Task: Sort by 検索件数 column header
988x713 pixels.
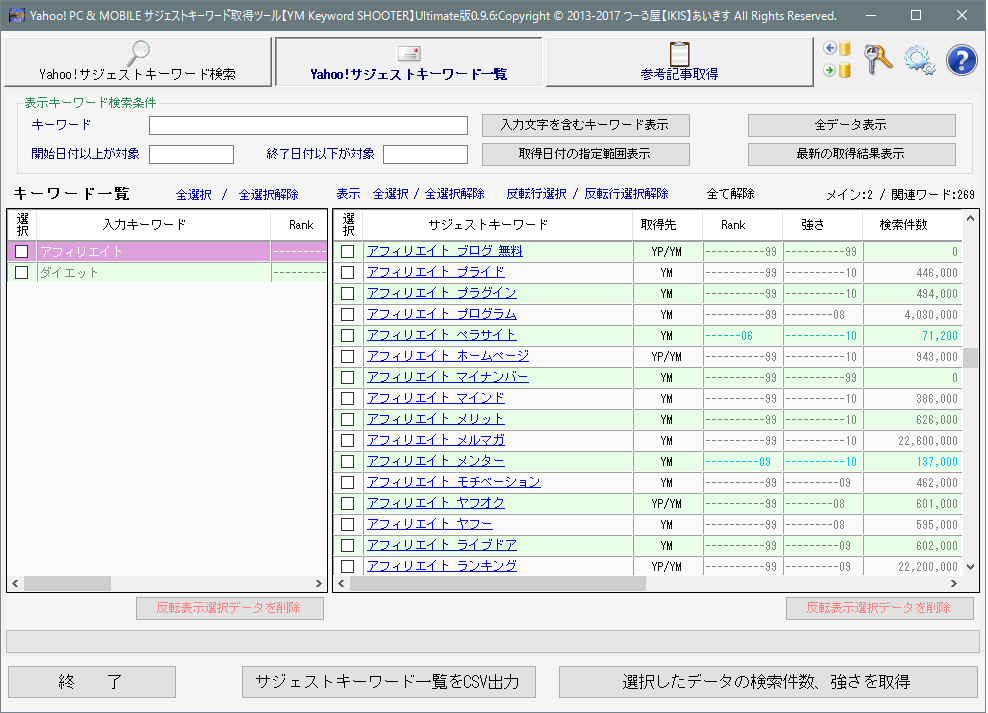Action: [912, 225]
